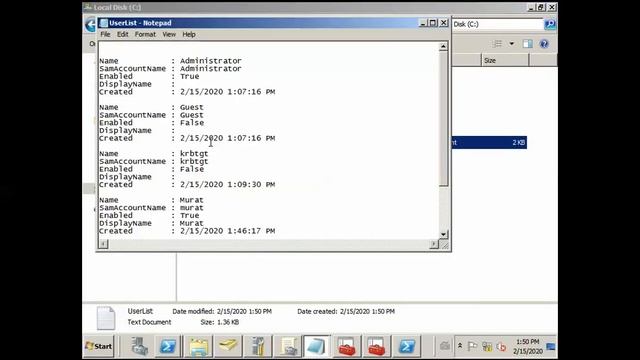Click the yellow open-folder taskbar icon
640x360 pixels.
pyautogui.click(x=228, y=346)
